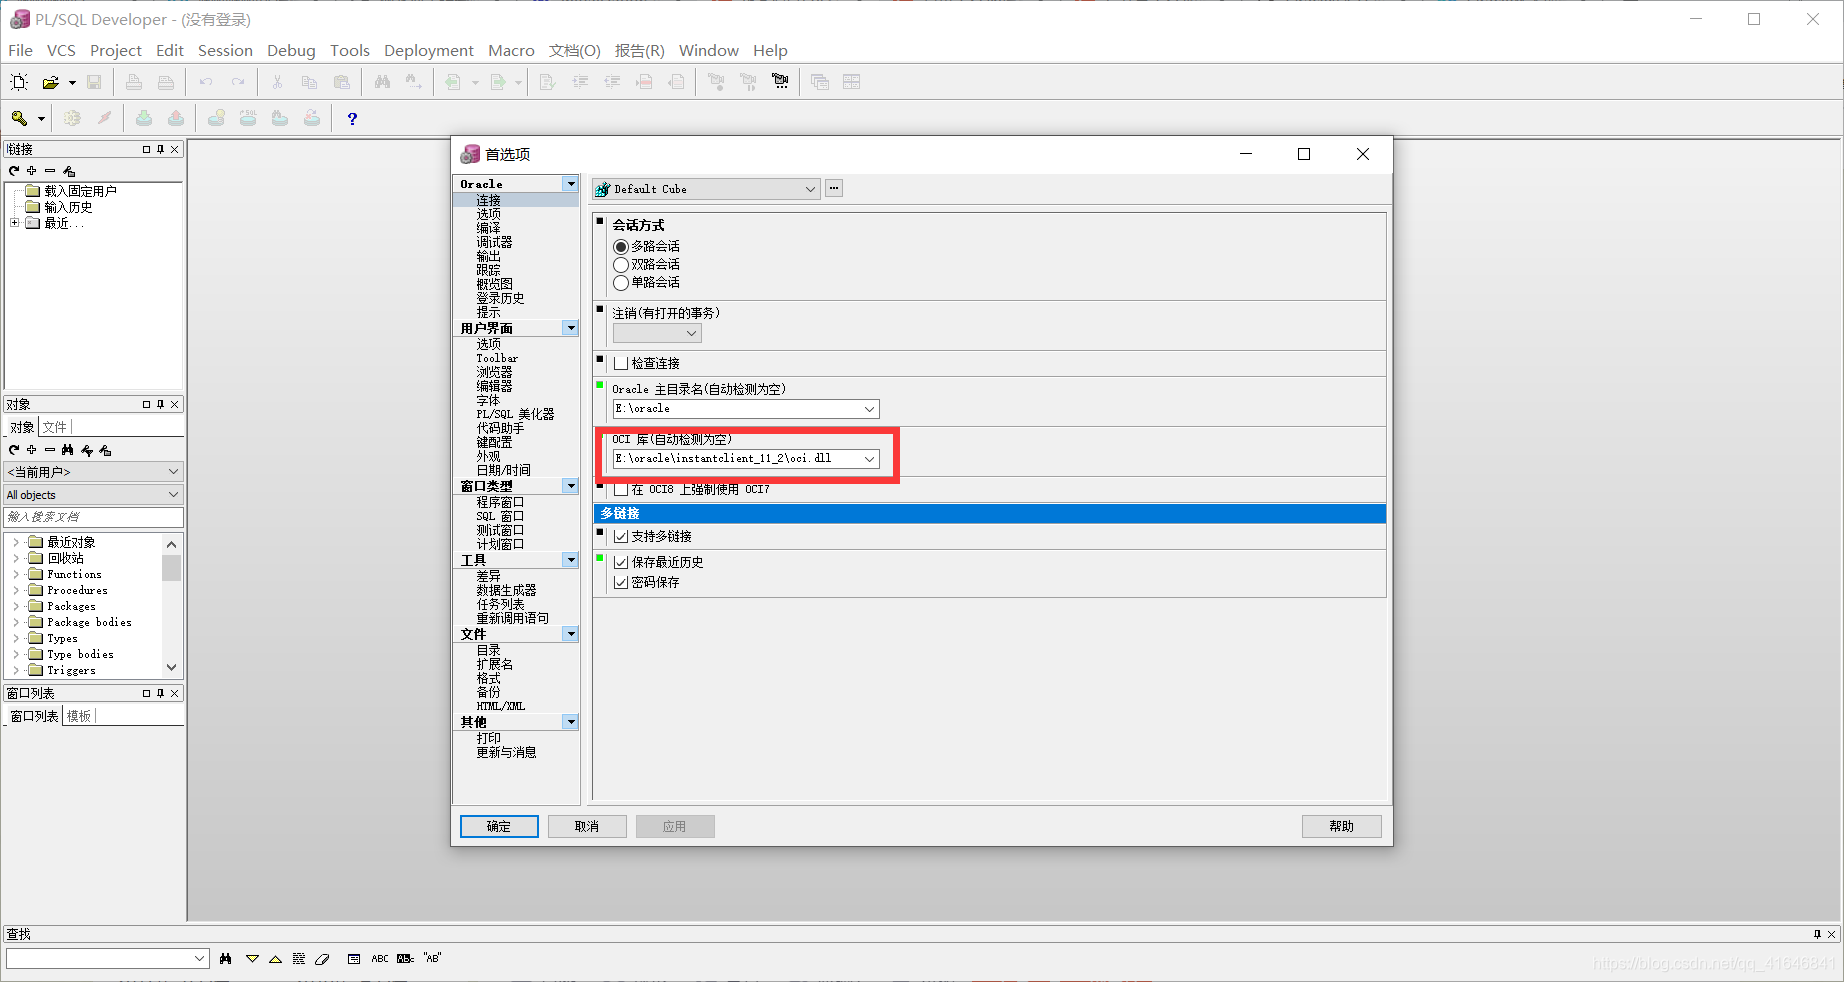
Task: Click the Log on key icon
Action: 19,118
